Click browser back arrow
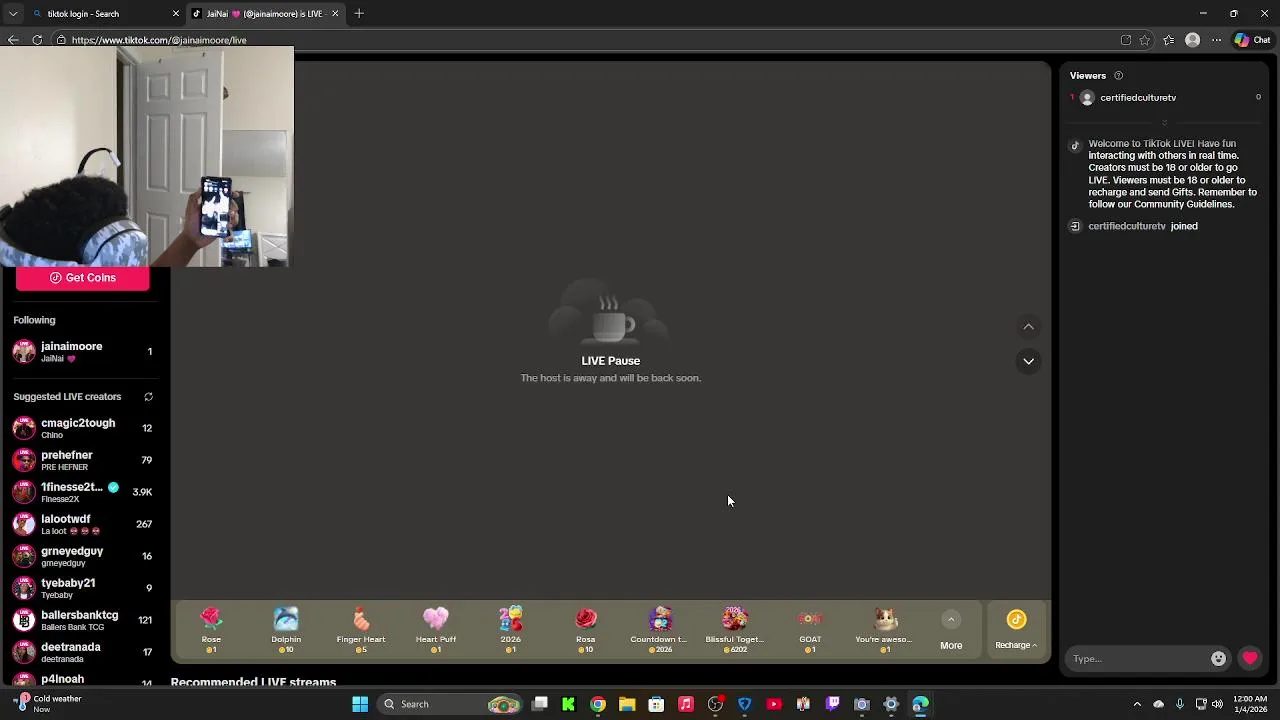1280x720 pixels. pos(13,40)
